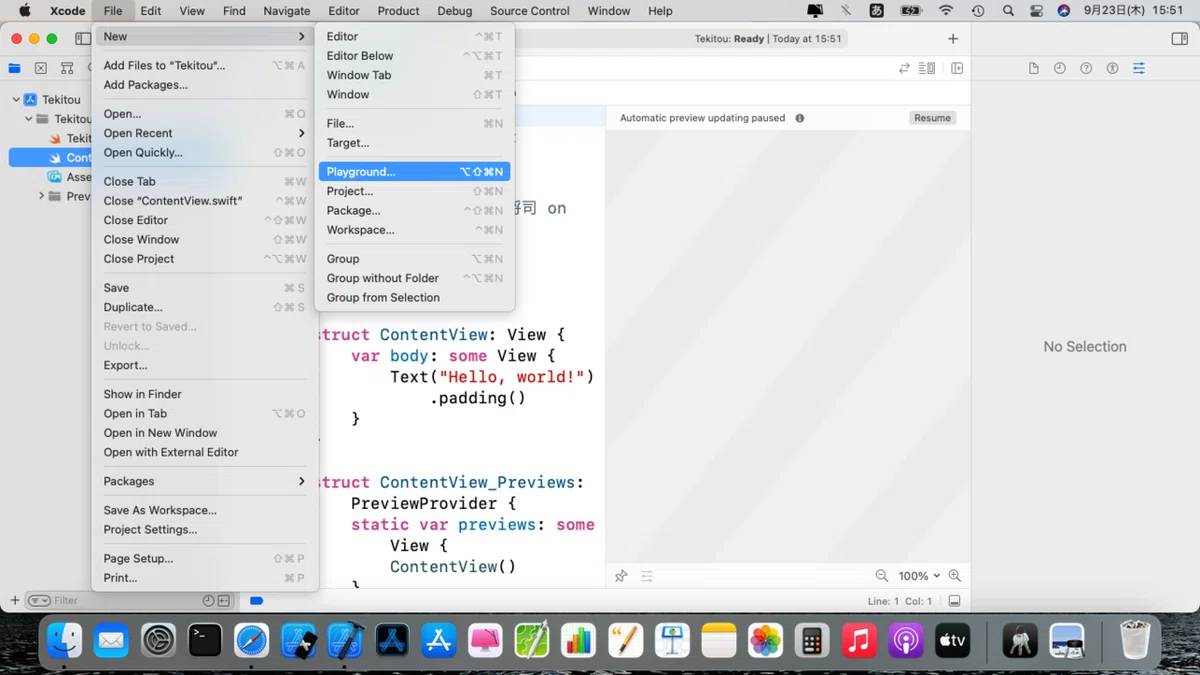The height and width of the screenshot is (675, 1200).
Task: Click the editor review arrows icon
Action: coord(904,68)
